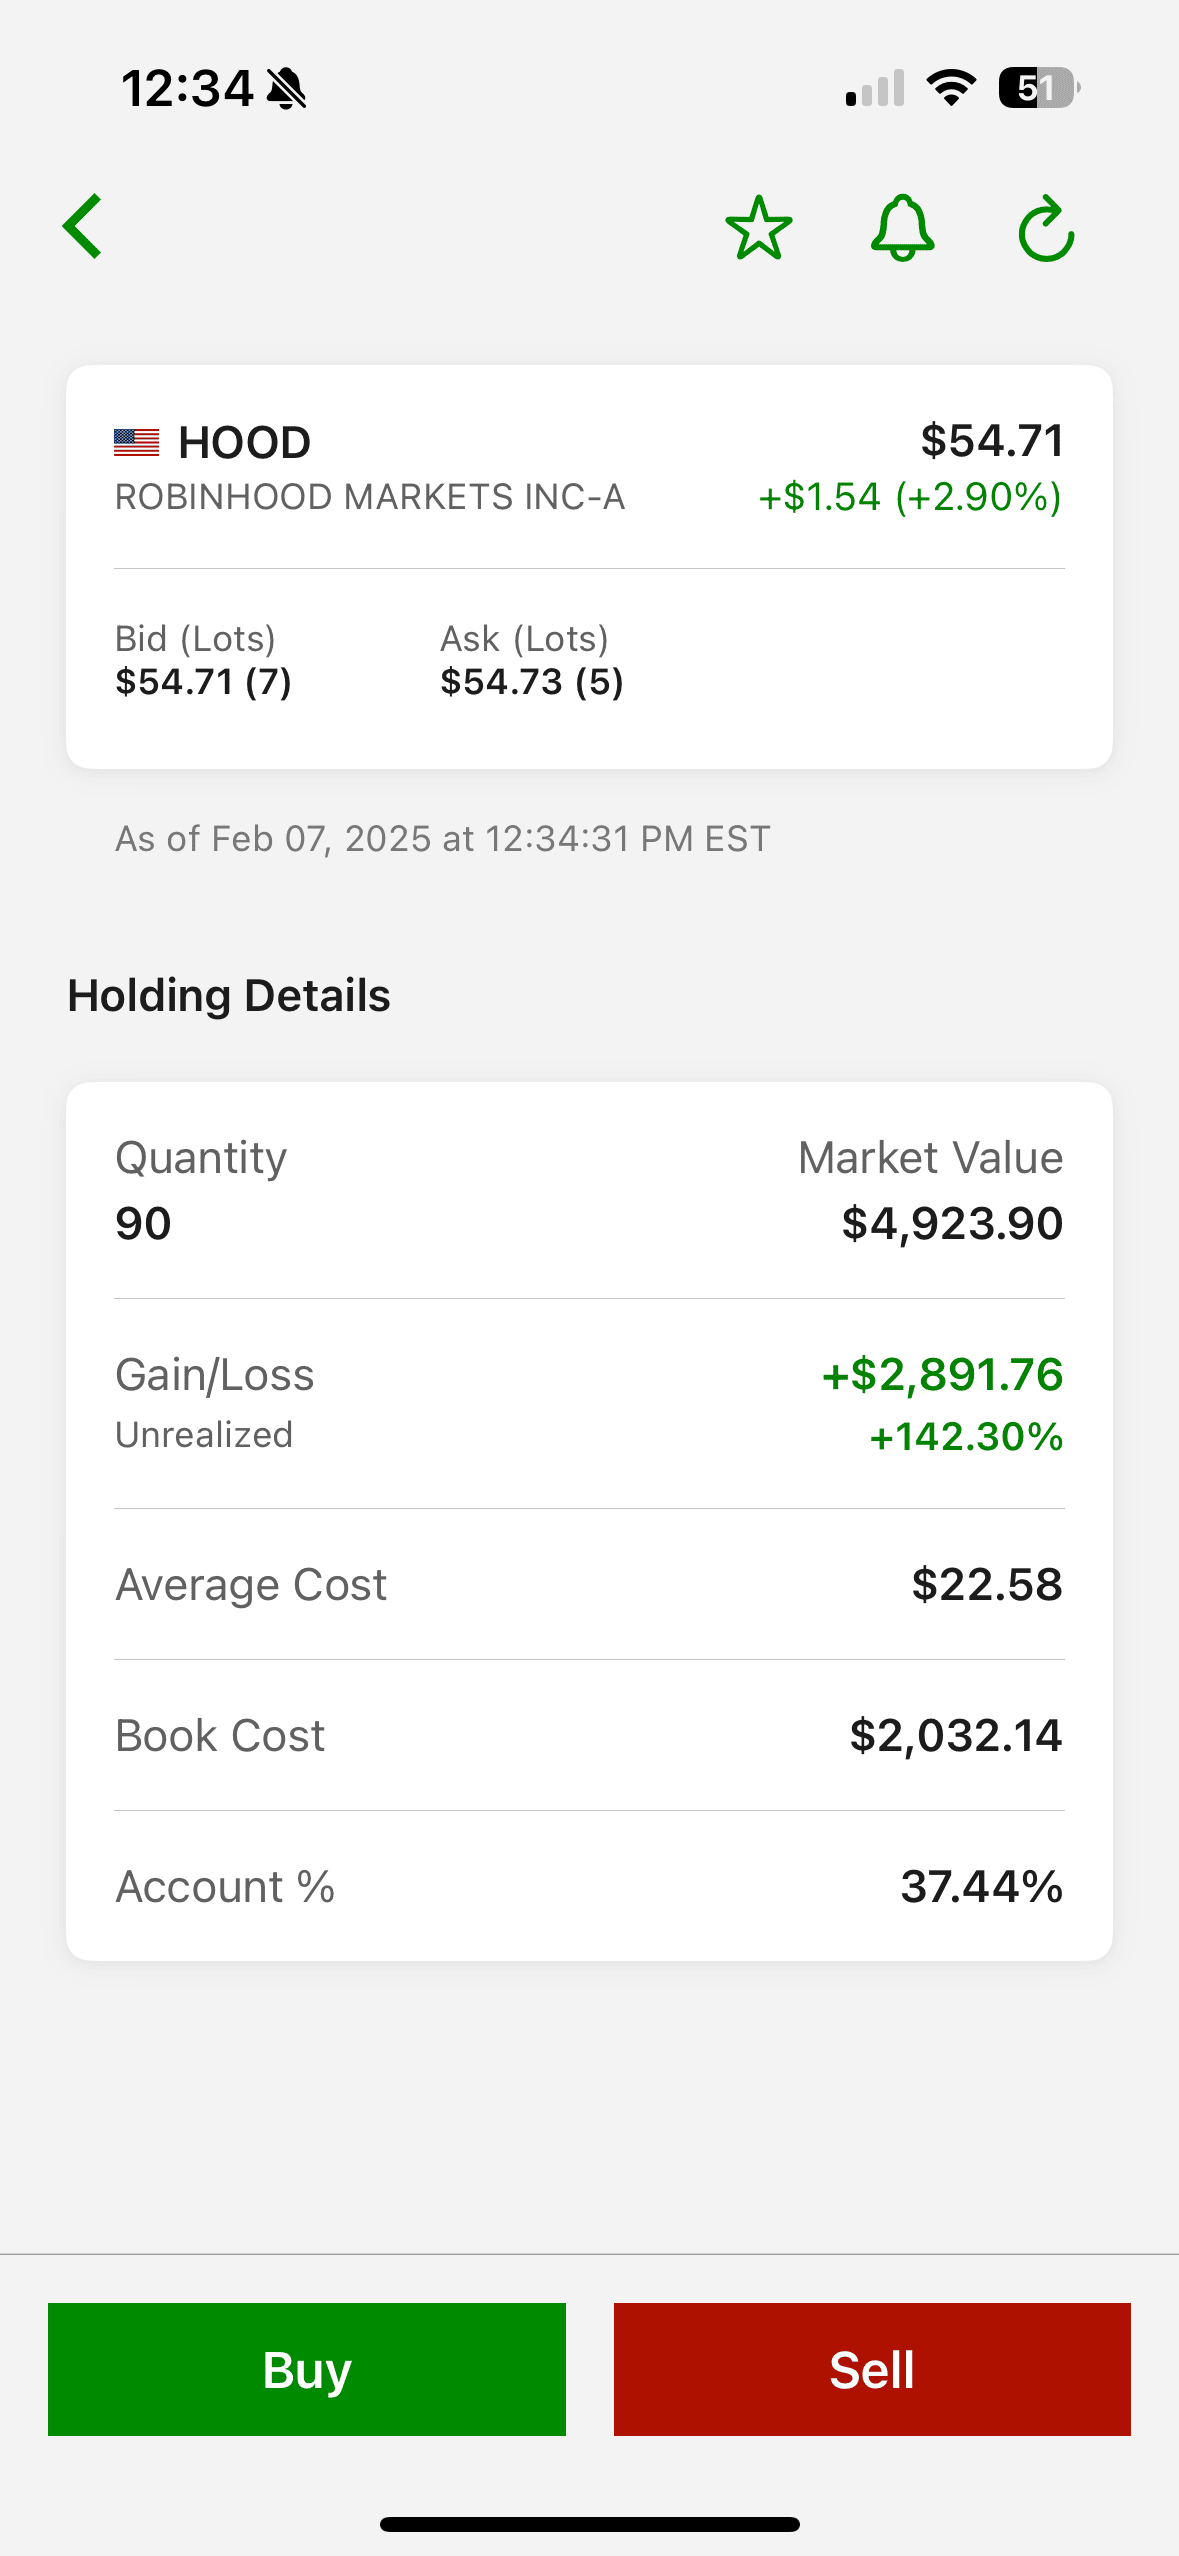Tap the Wi-Fi status icon
The image size is (1179, 2556).
coord(951,88)
